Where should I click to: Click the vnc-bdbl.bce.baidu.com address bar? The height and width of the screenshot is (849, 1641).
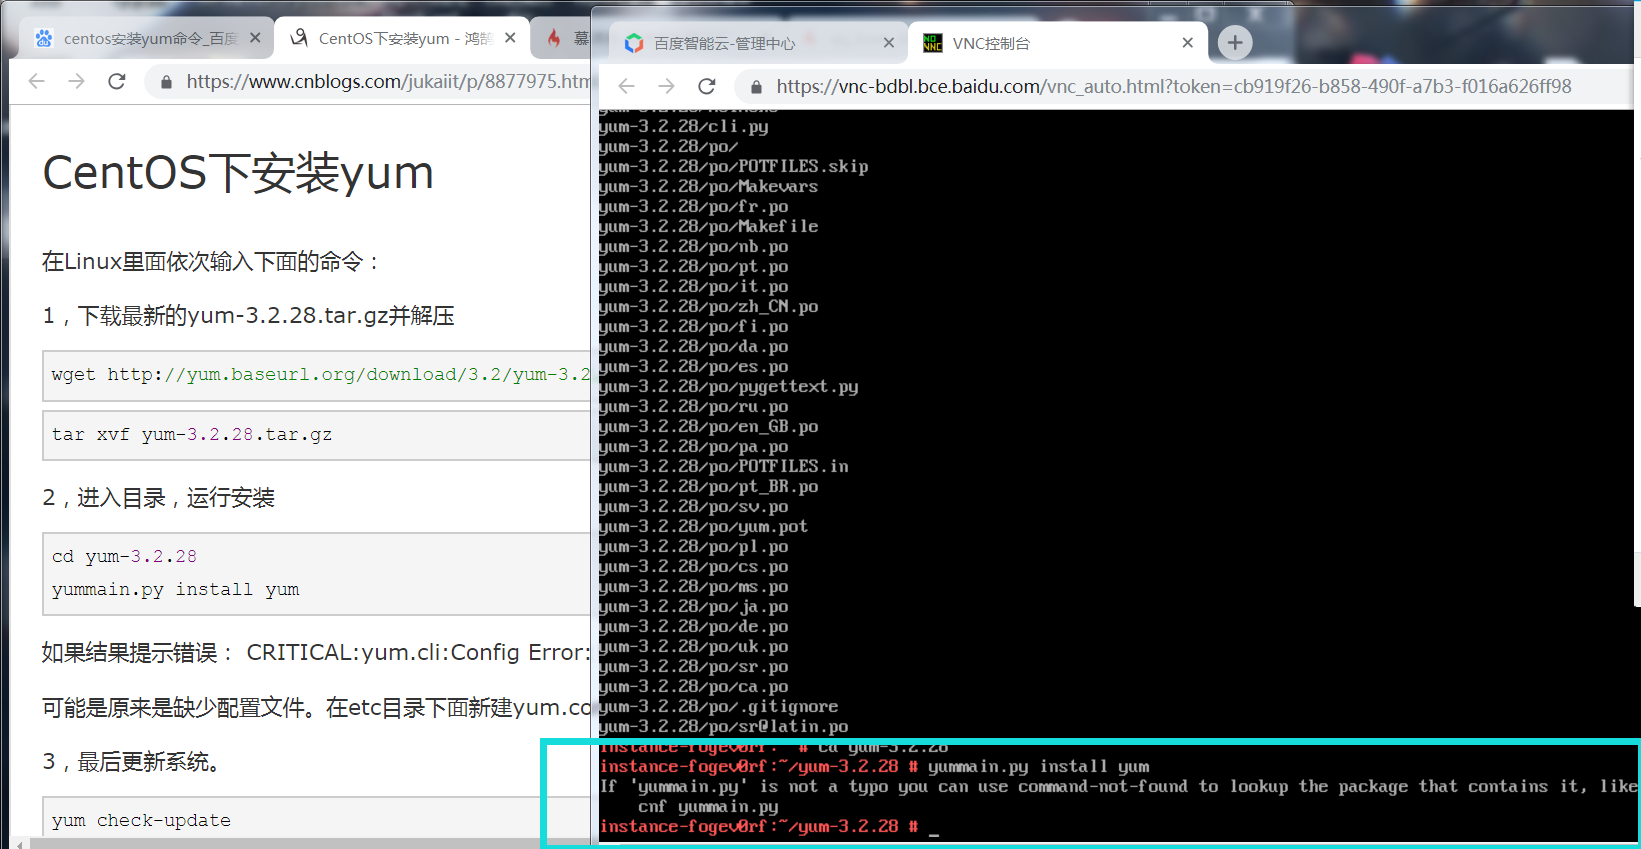click(1173, 86)
